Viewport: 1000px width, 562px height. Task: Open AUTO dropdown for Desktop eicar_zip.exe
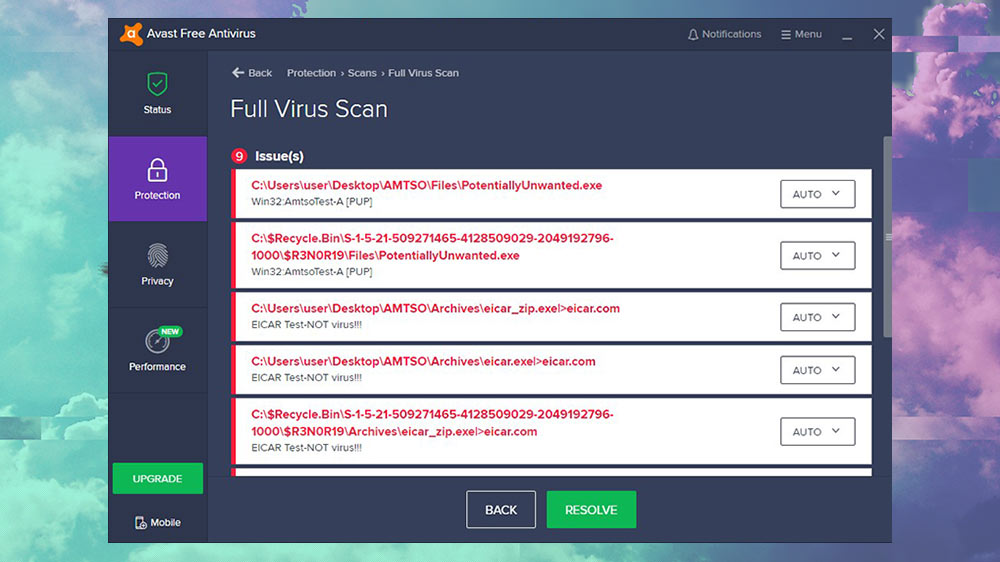click(818, 317)
